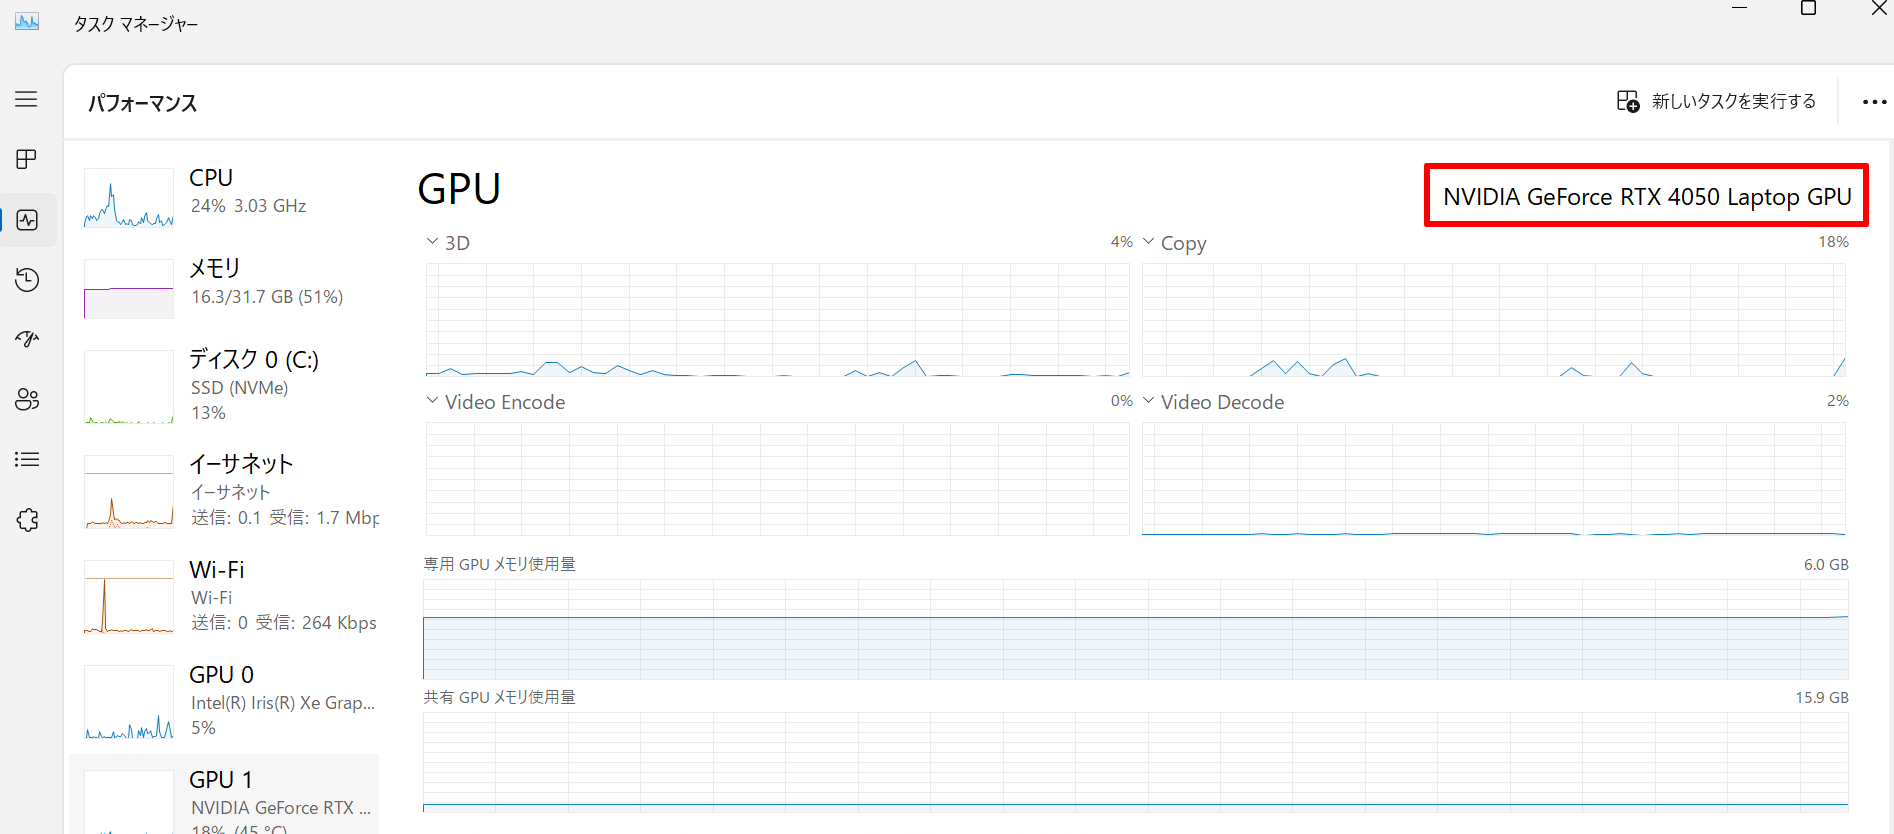Select the イーサネット entry
1894x834 pixels.
point(226,491)
